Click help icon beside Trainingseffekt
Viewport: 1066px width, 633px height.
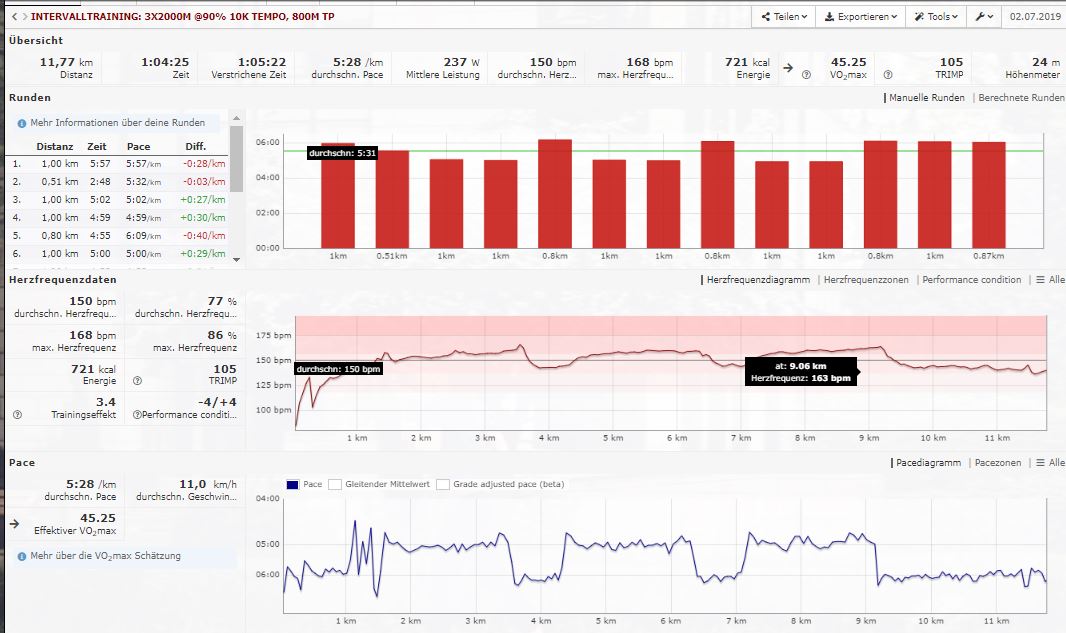click(17, 414)
